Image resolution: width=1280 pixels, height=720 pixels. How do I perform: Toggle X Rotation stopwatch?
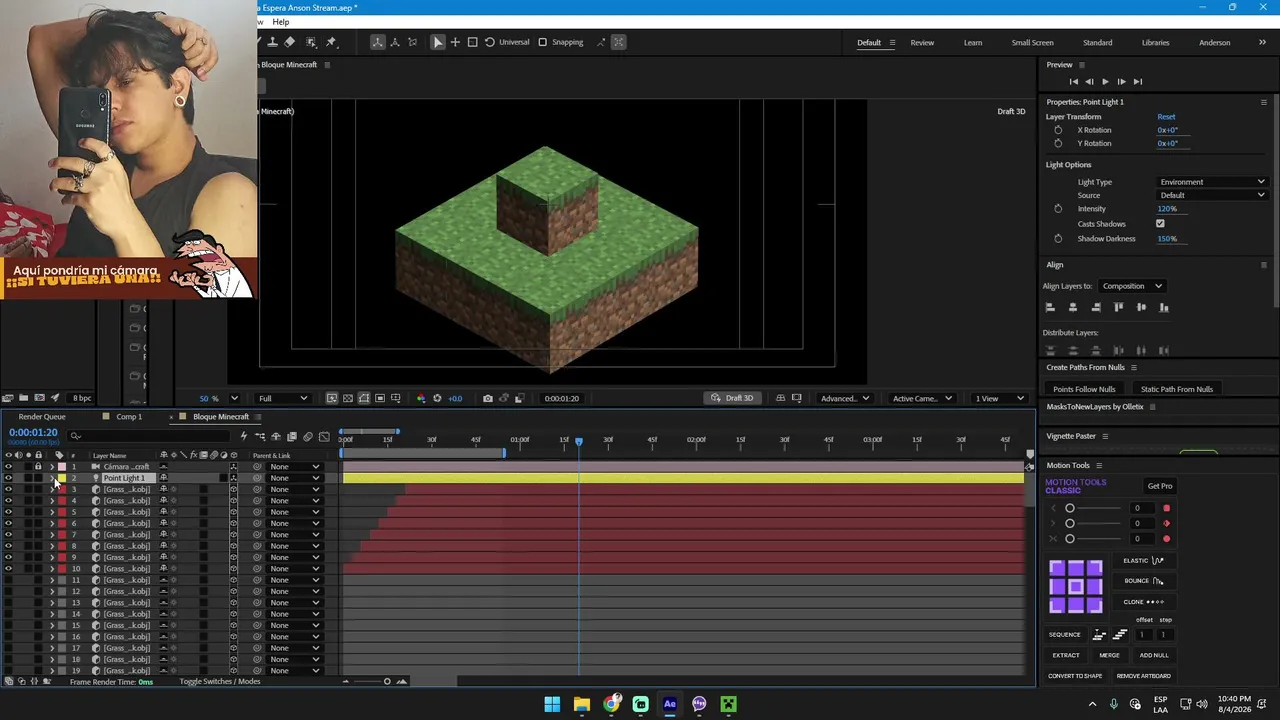click(1058, 130)
